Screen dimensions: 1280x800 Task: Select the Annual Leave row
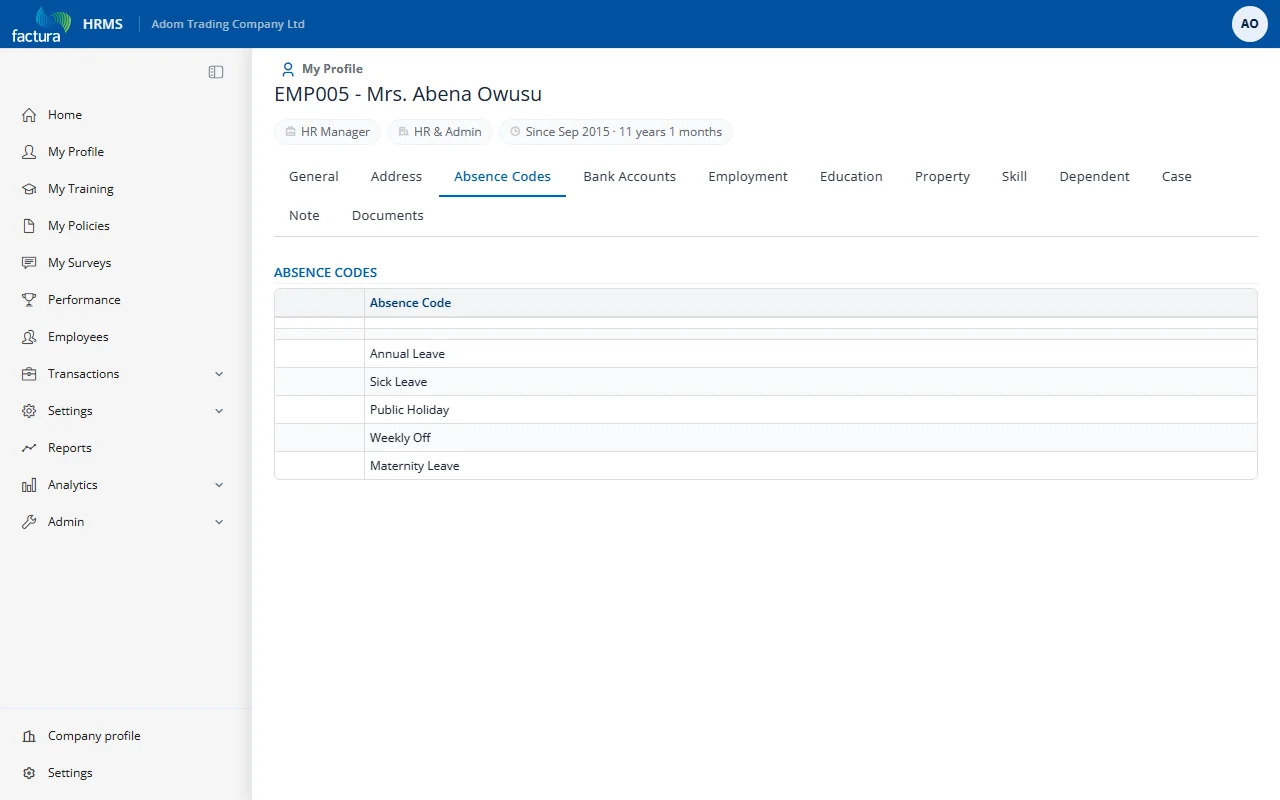766,354
